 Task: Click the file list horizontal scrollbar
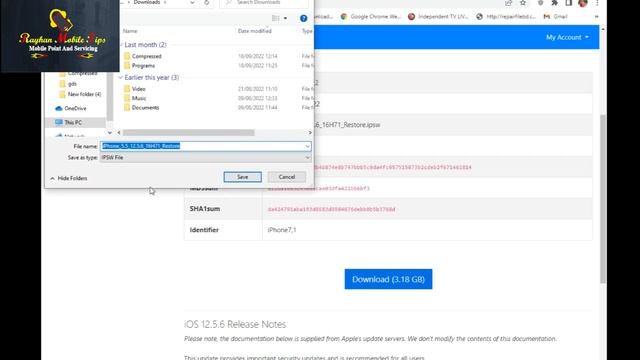click(189, 133)
